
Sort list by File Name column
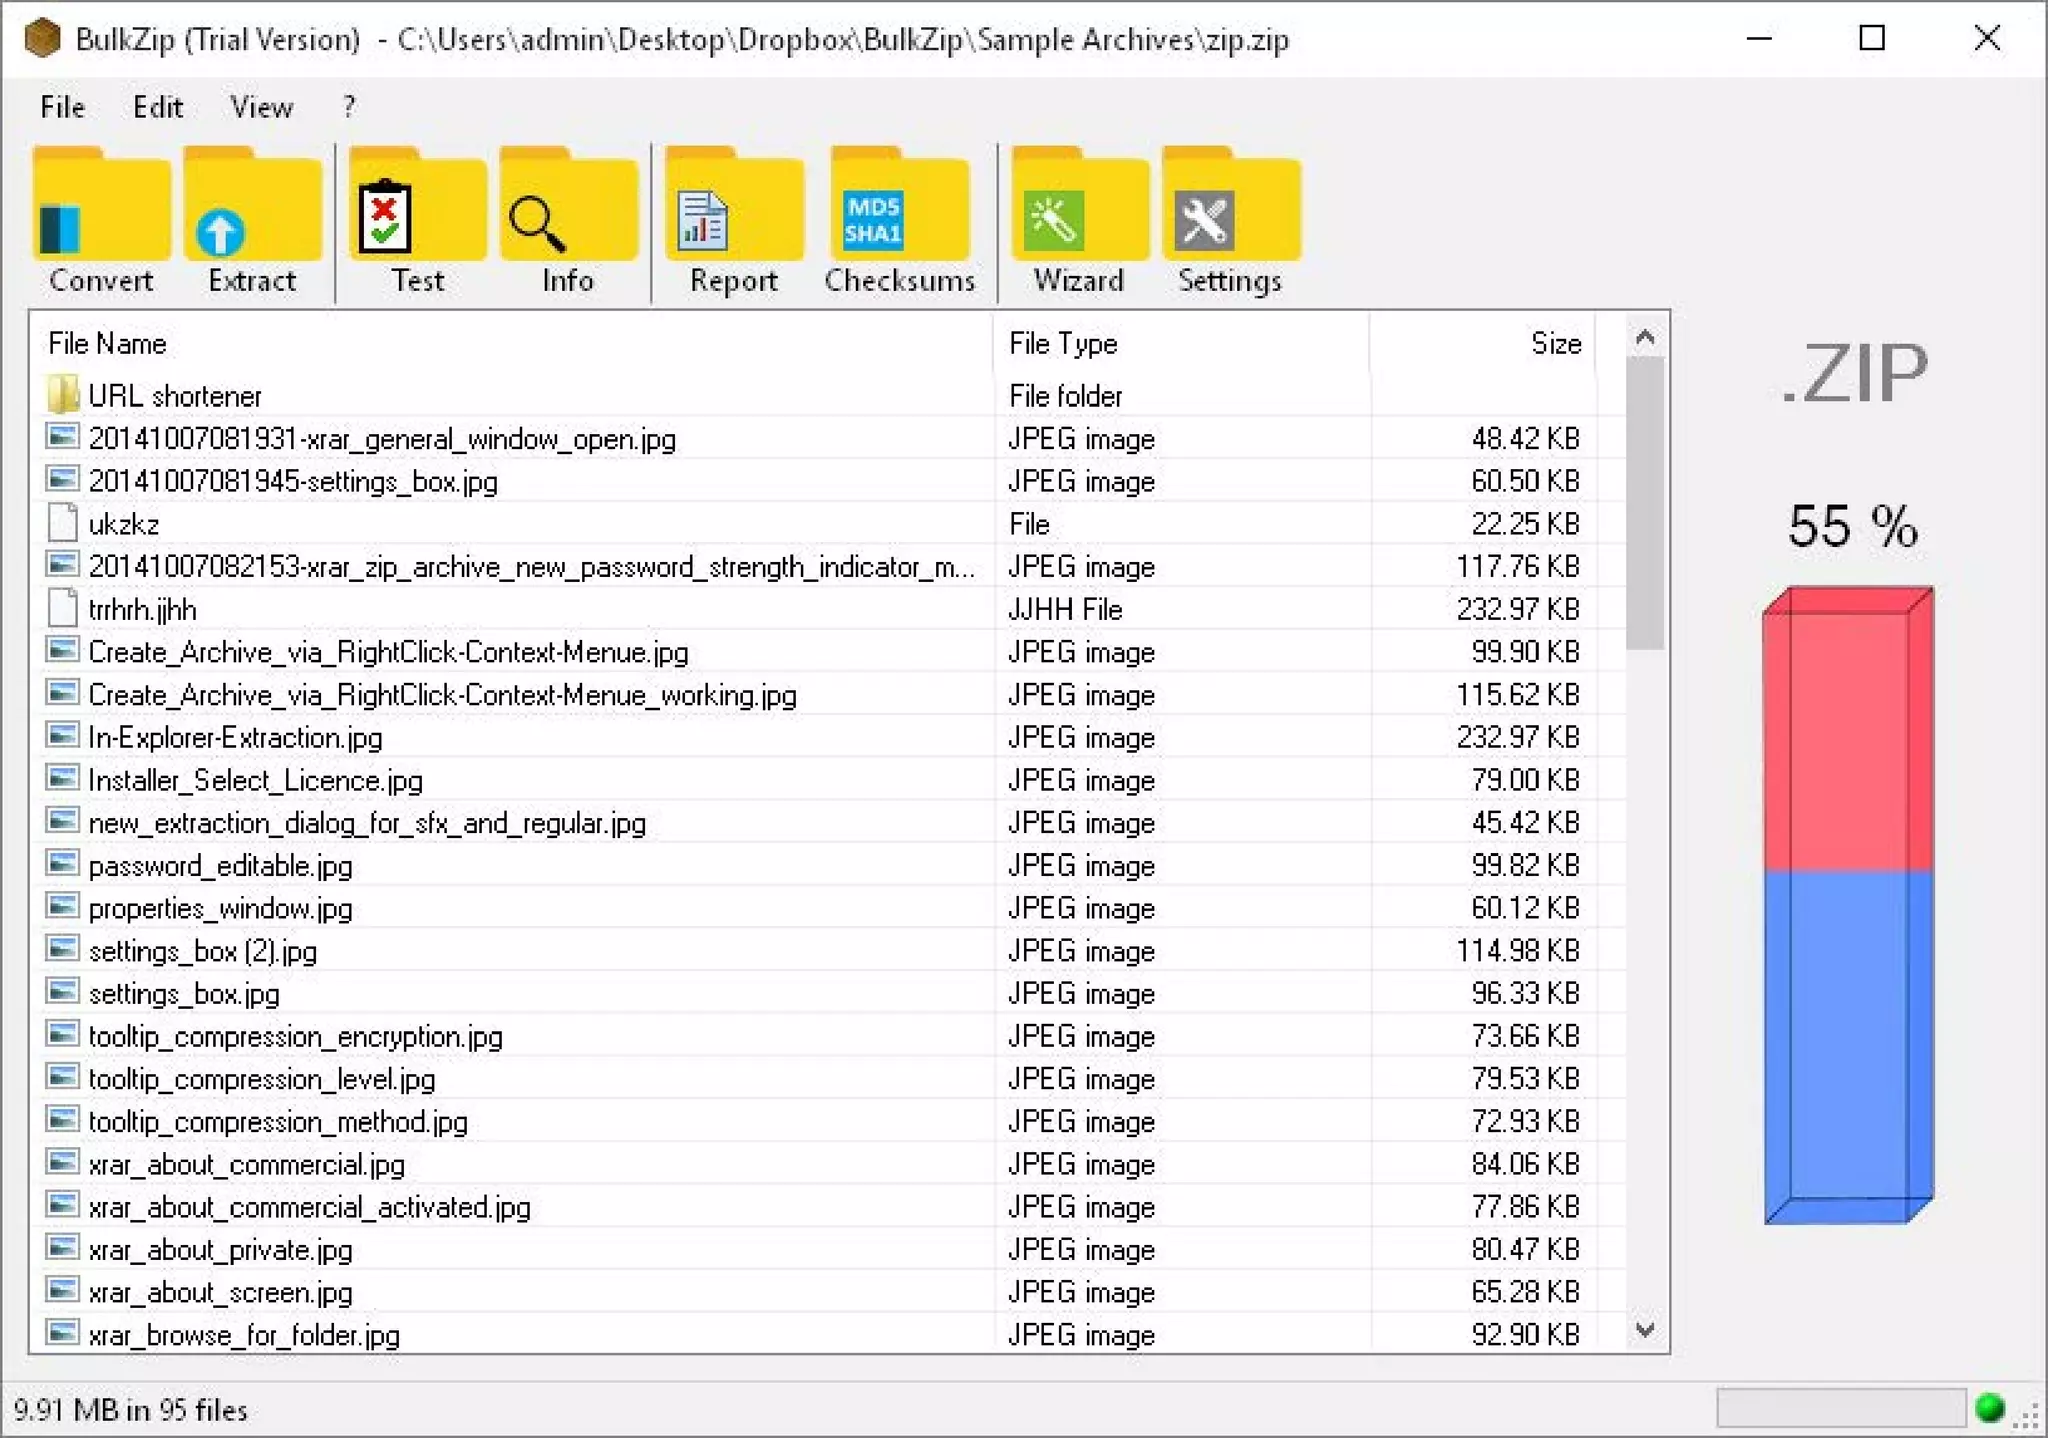108,344
